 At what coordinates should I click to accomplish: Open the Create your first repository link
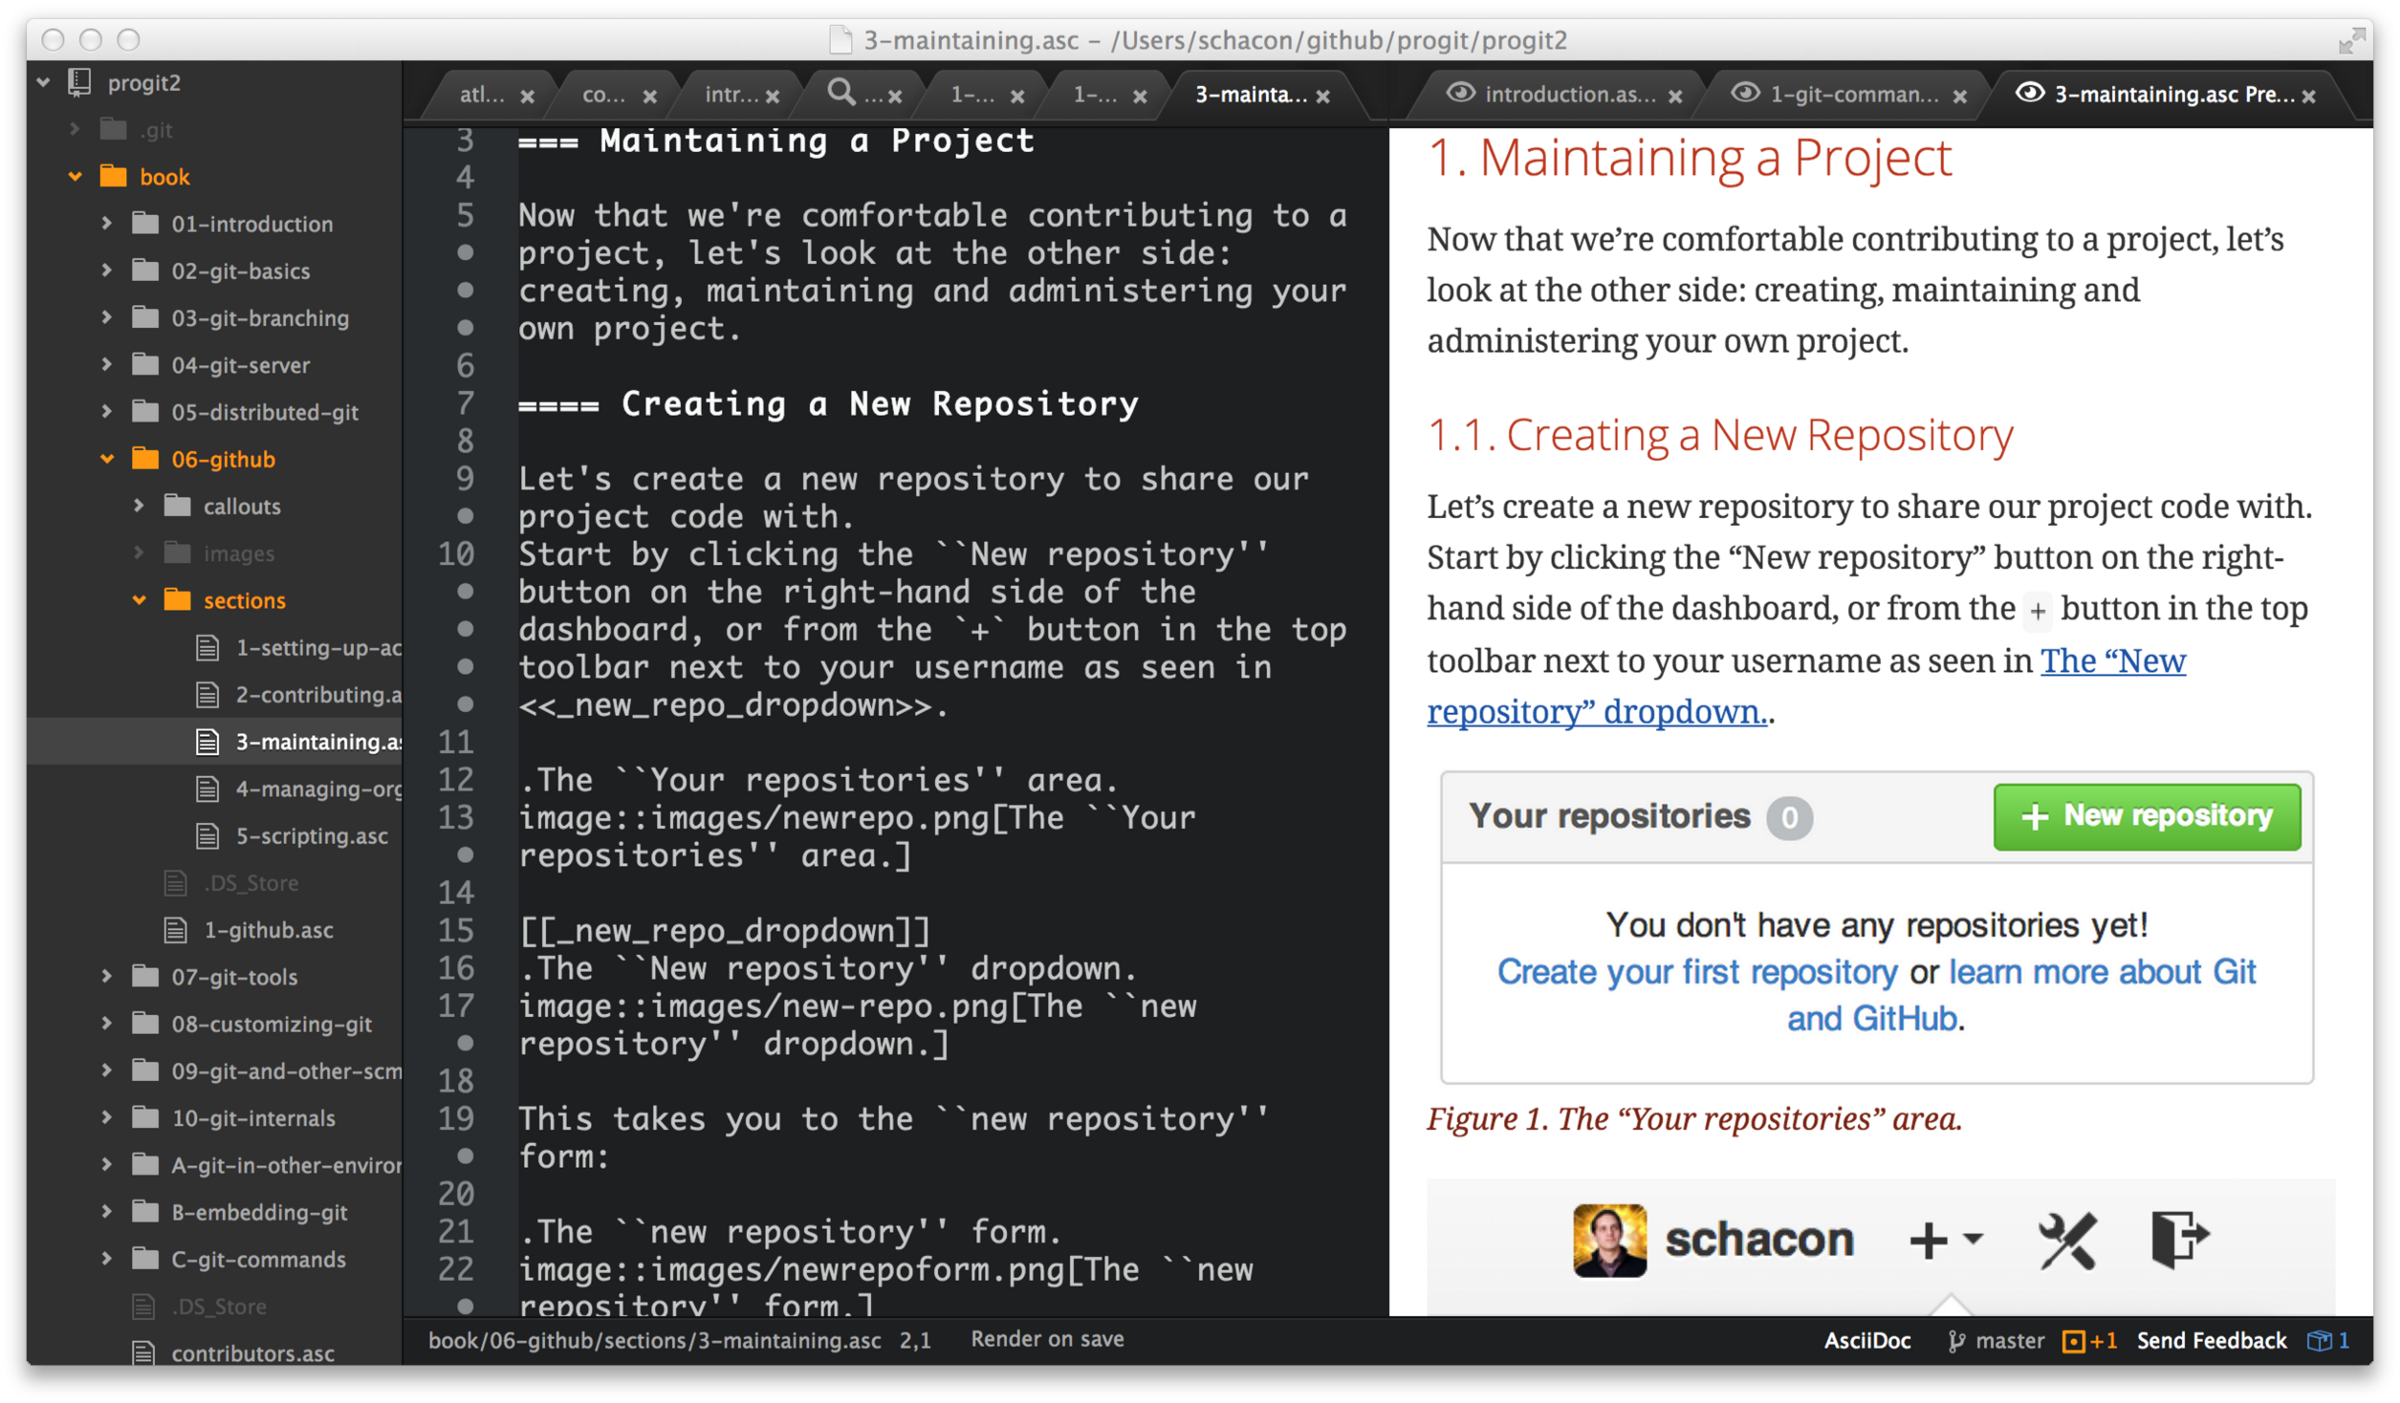coord(1696,972)
